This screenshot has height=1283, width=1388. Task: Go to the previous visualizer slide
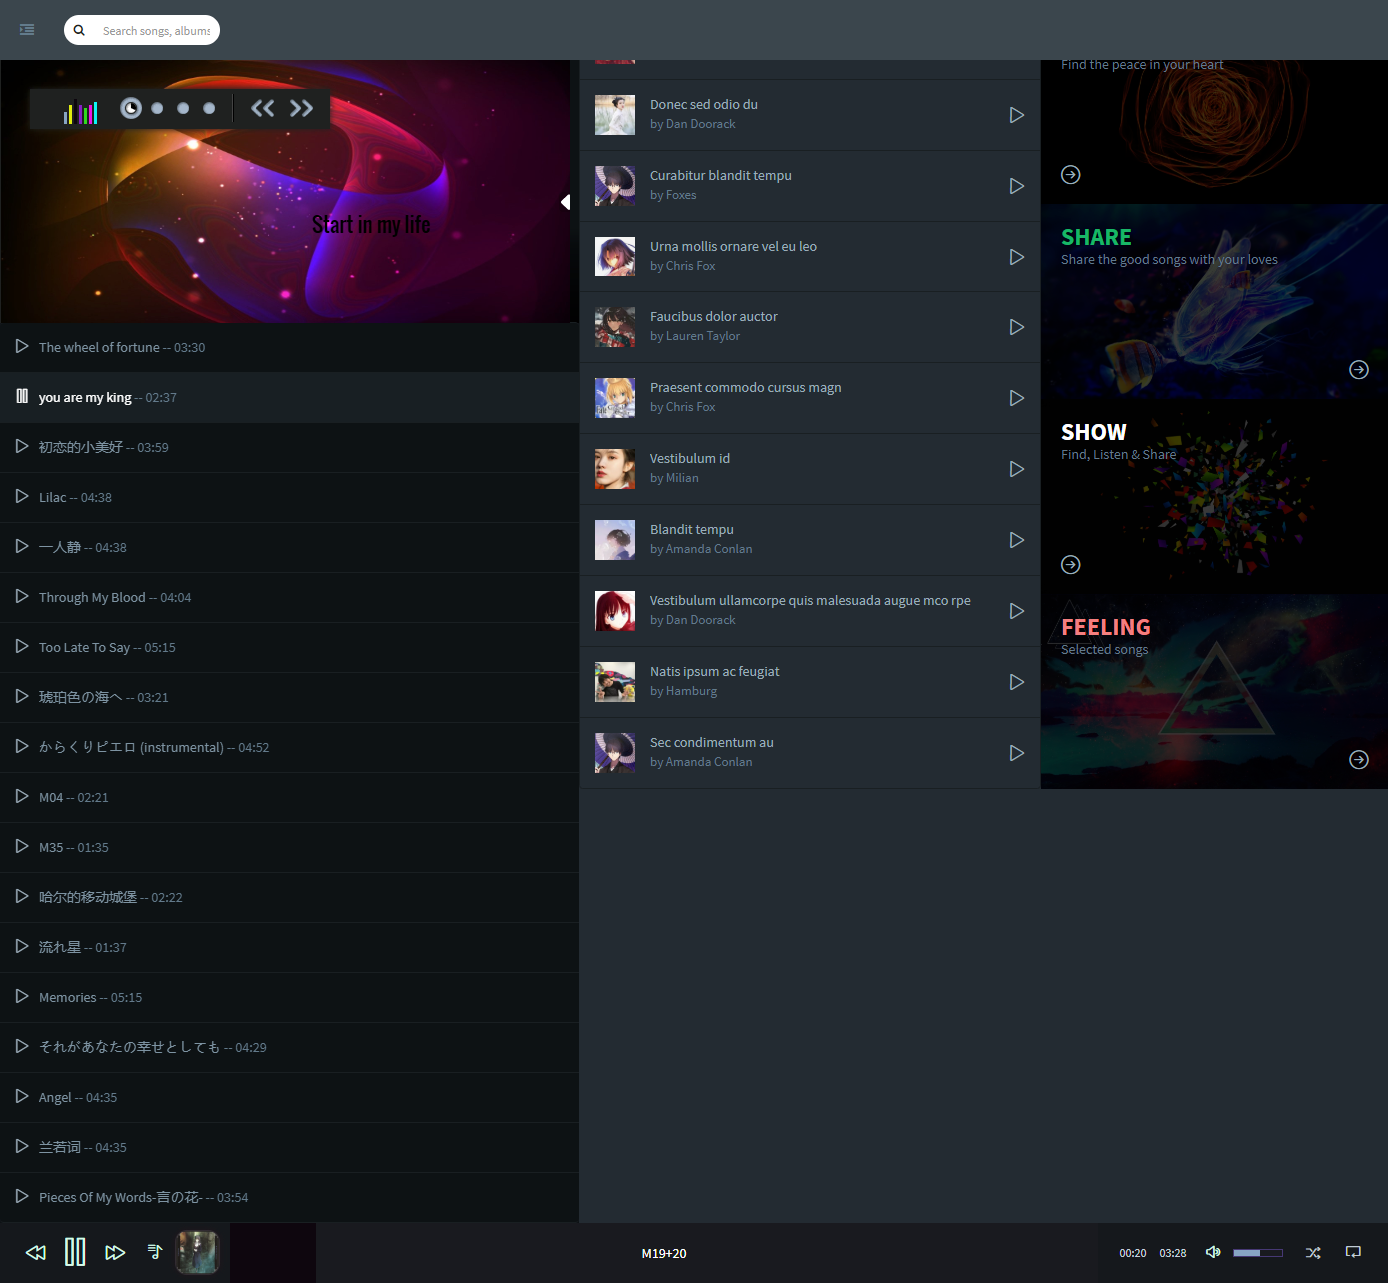[262, 108]
